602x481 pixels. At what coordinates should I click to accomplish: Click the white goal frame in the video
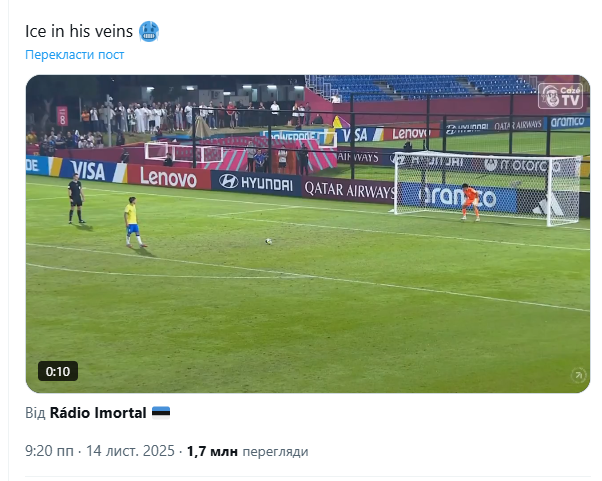[488, 188]
